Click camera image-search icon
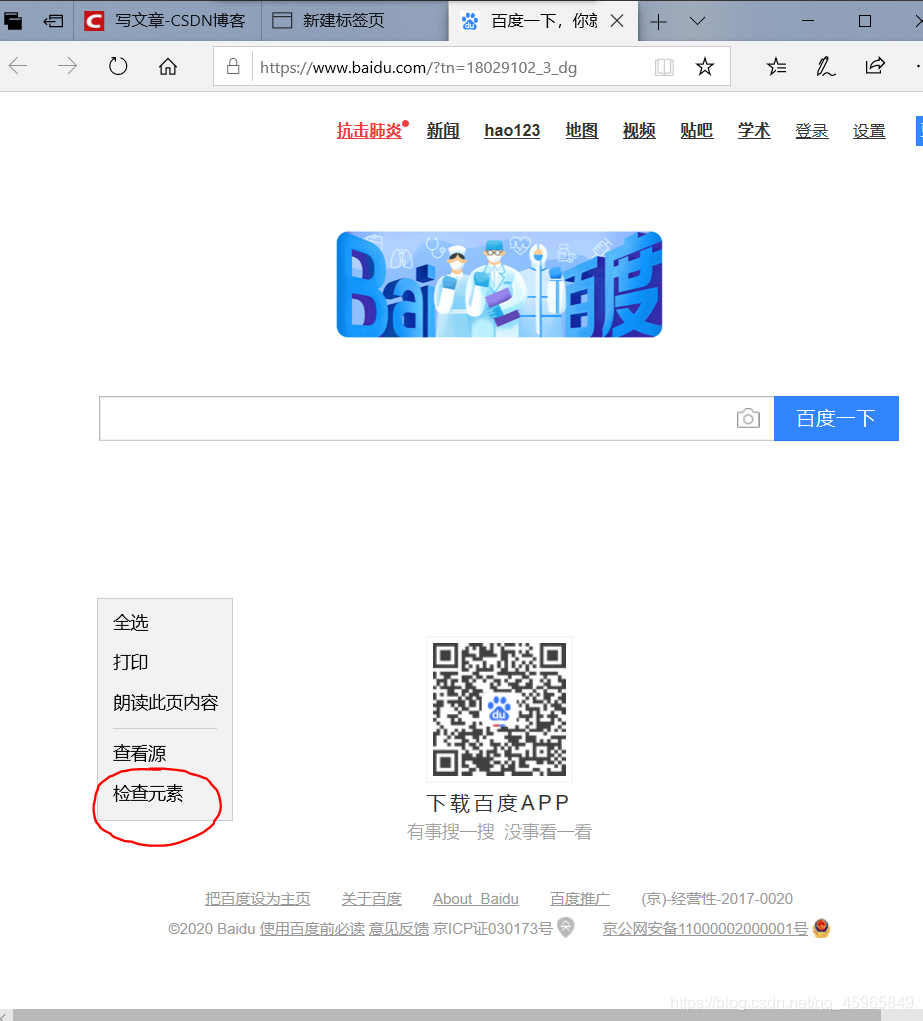The height and width of the screenshot is (1021, 923). tap(748, 418)
